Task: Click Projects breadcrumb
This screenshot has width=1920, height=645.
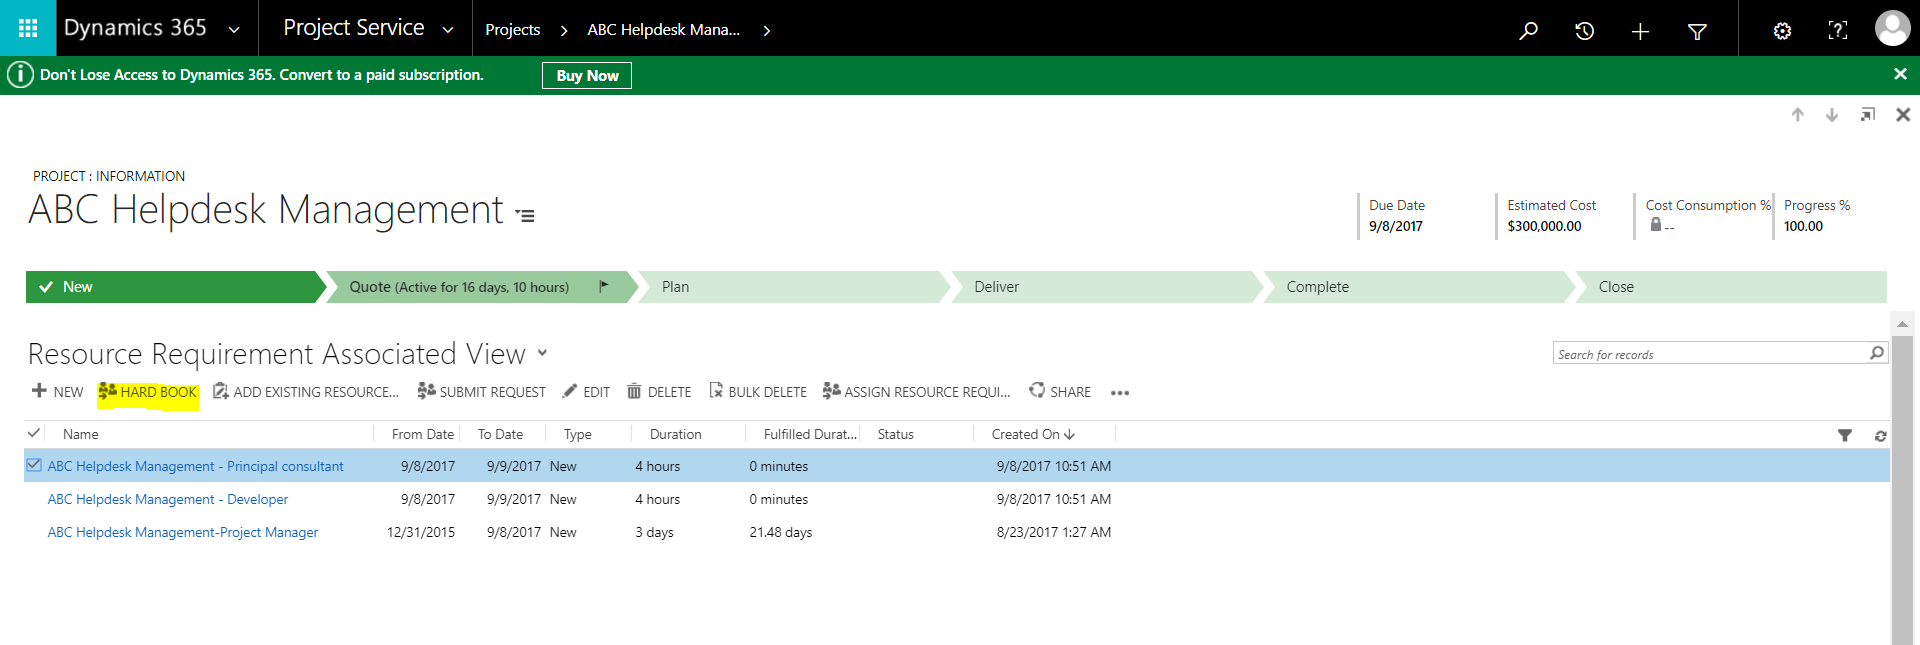Action: pos(513,30)
